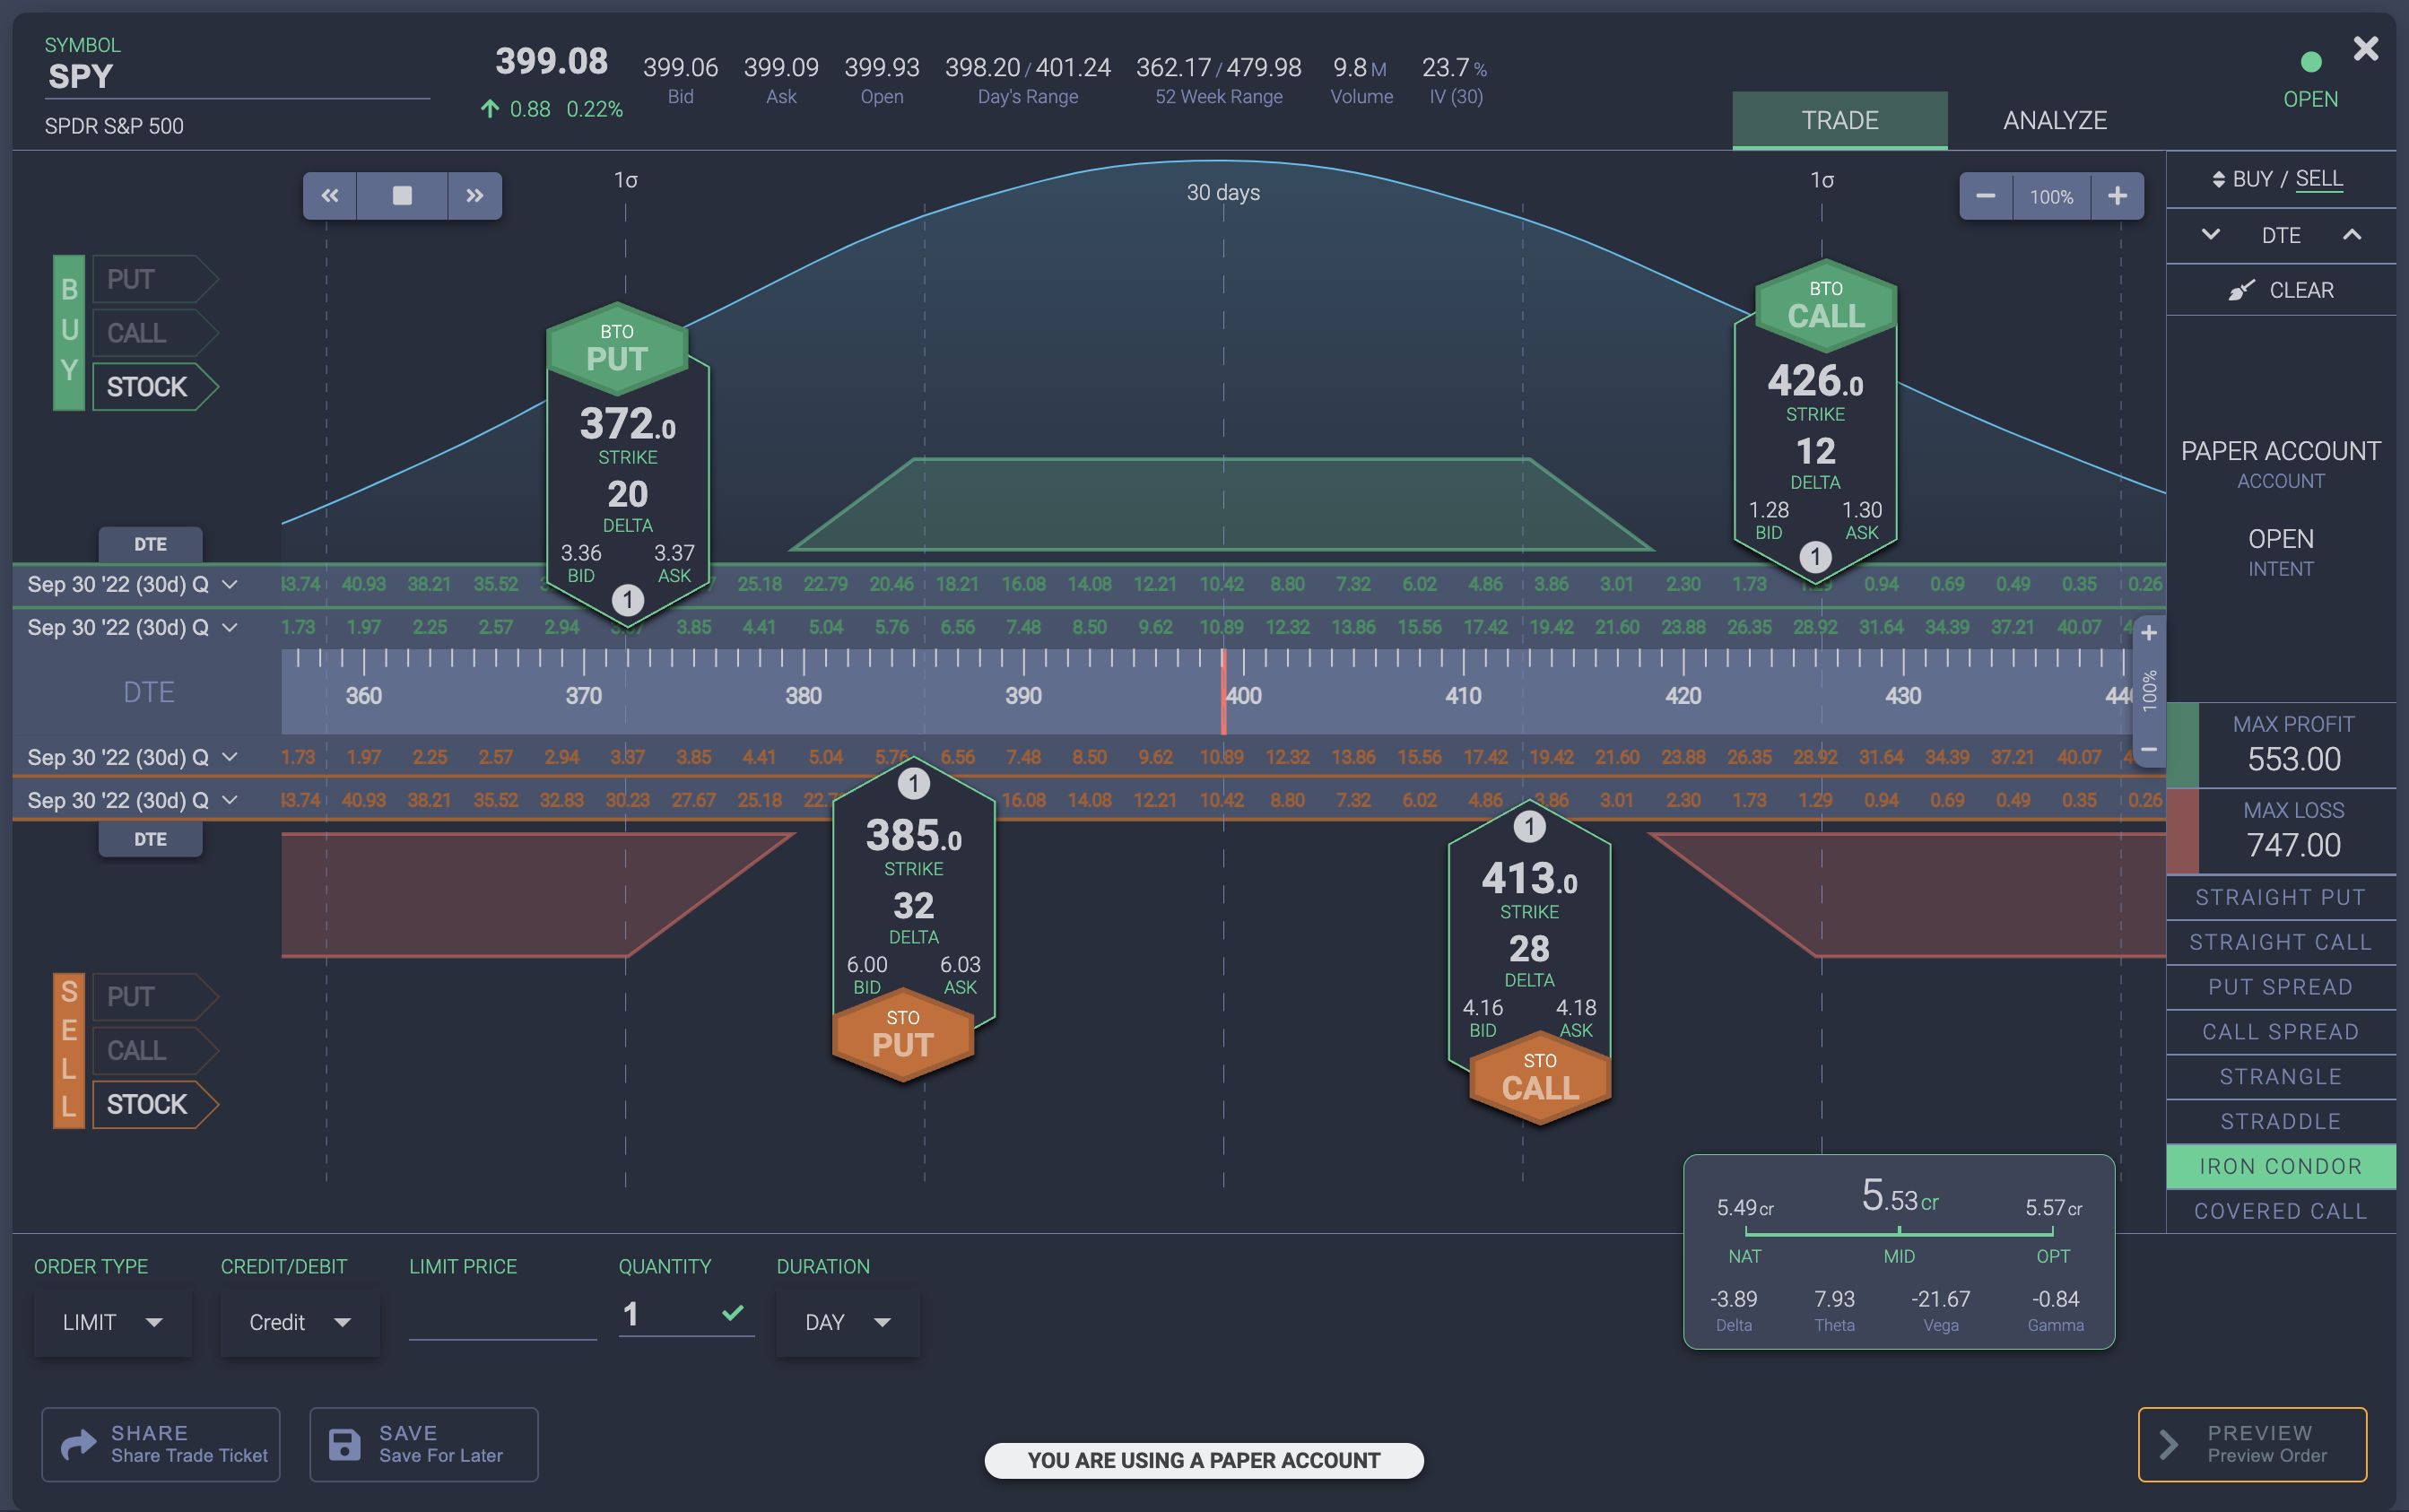Click the broom icon next to CLEAR
The image size is (2409, 1512).
pyautogui.click(x=2240, y=290)
